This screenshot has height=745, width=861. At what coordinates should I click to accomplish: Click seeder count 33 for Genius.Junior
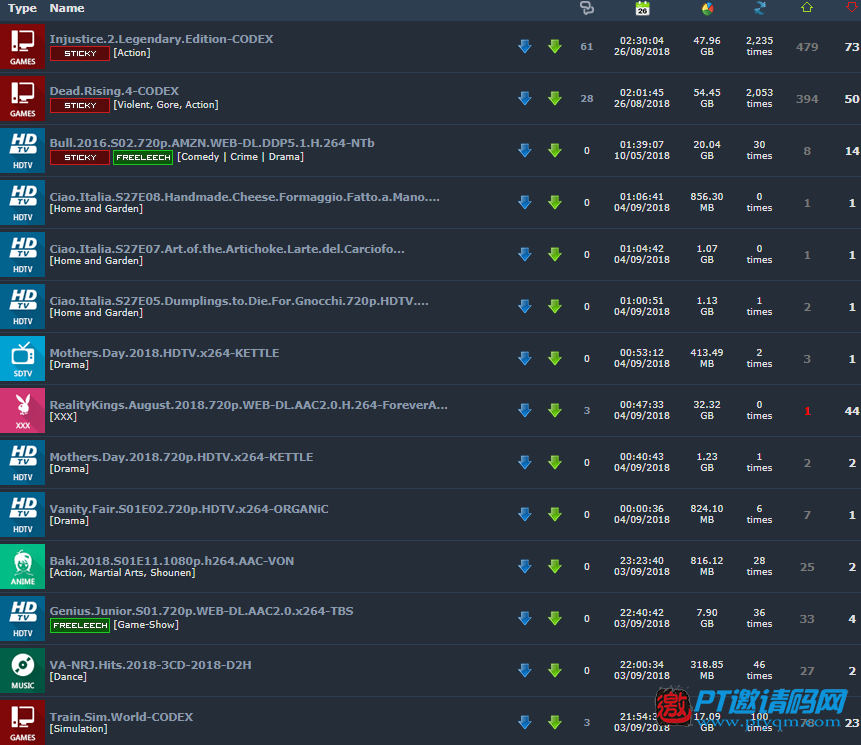[x=807, y=619]
